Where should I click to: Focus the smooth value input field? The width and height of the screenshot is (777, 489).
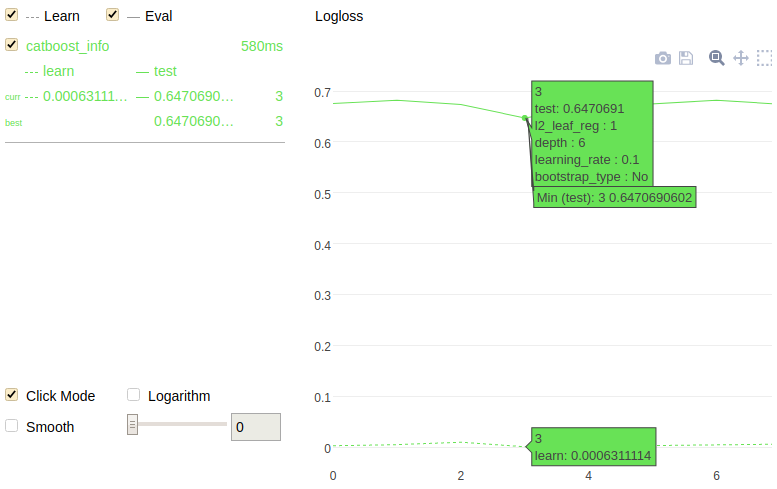(256, 427)
